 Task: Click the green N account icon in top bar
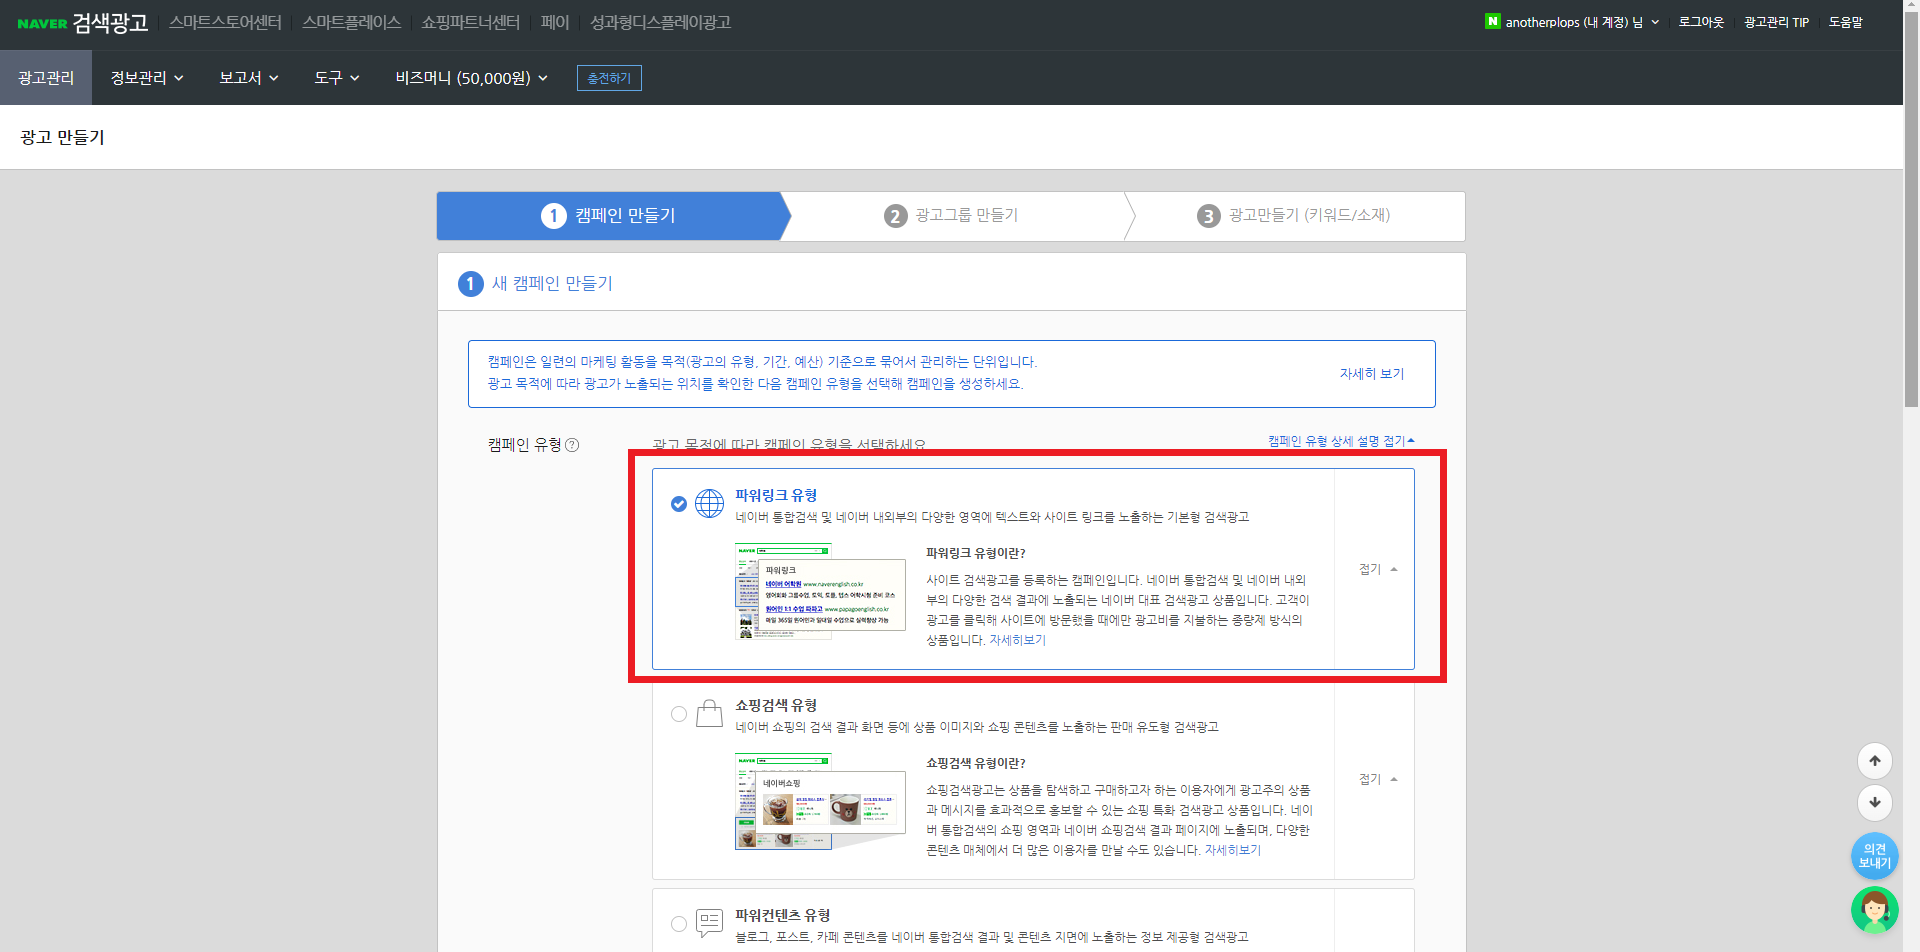pos(1492,20)
